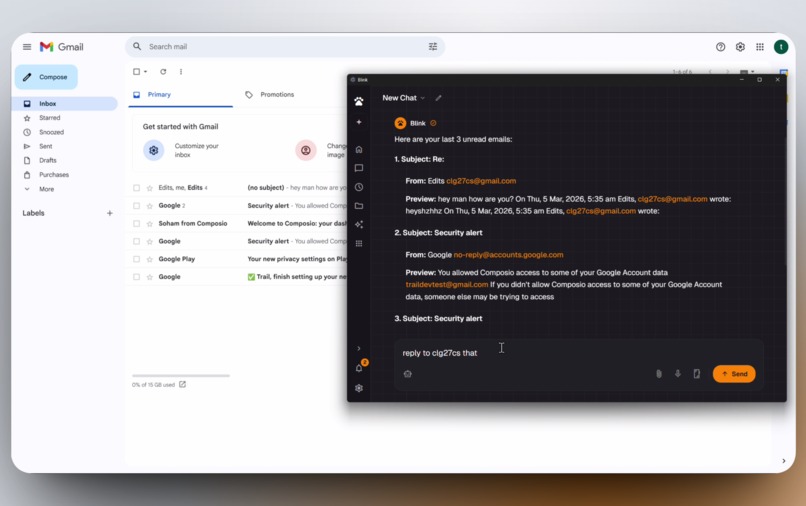
Task: Click the storage usage progress bar
Action: point(180,376)
